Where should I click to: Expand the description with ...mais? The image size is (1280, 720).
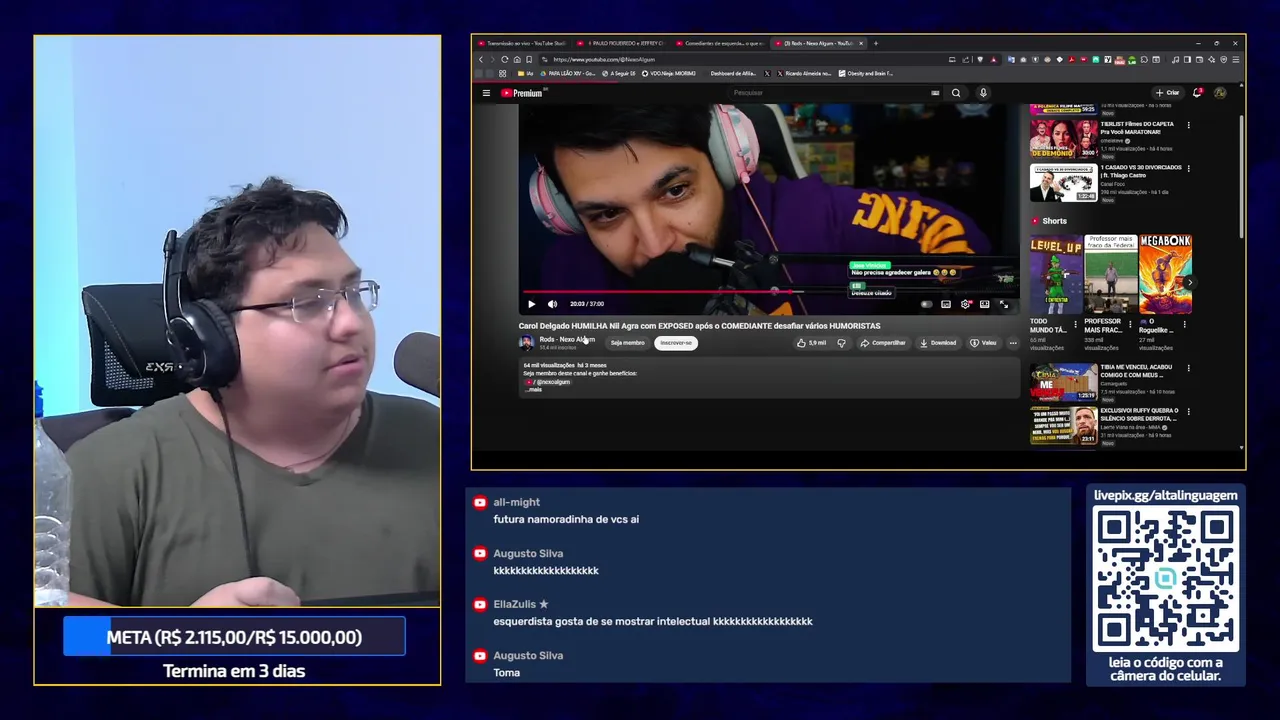click(x=532, y=389)
